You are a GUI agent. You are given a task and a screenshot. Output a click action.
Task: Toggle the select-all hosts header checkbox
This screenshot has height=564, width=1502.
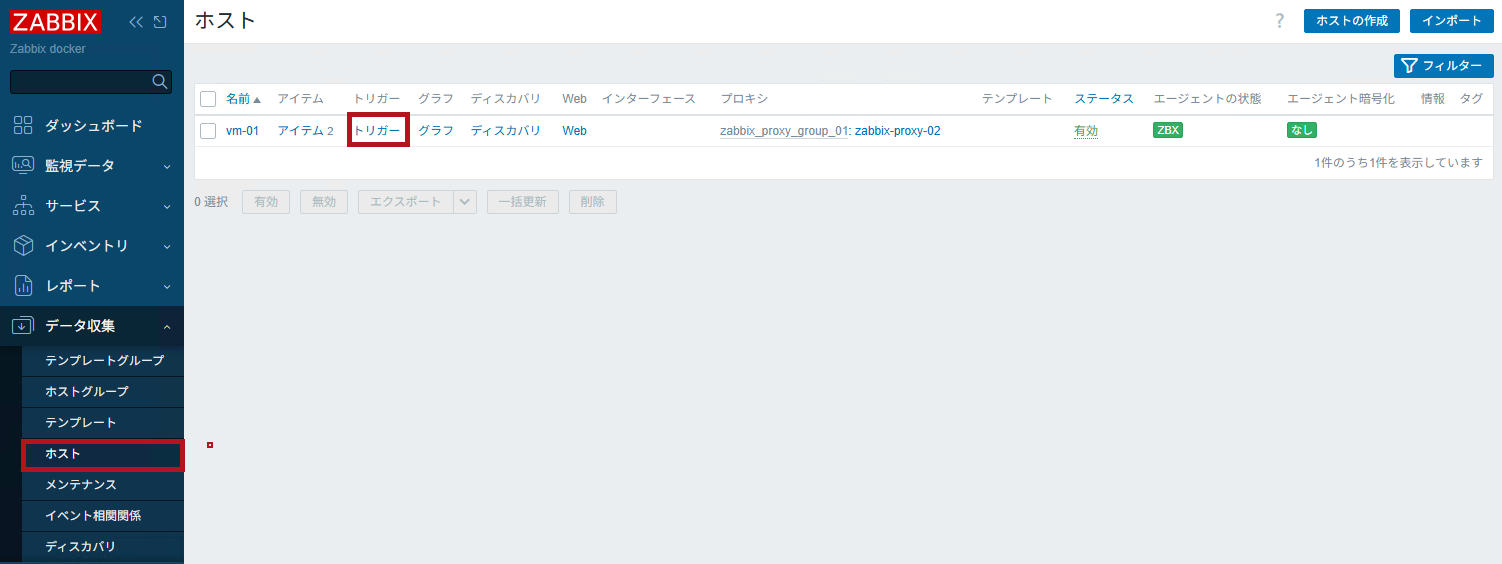[x=208, y=99]
